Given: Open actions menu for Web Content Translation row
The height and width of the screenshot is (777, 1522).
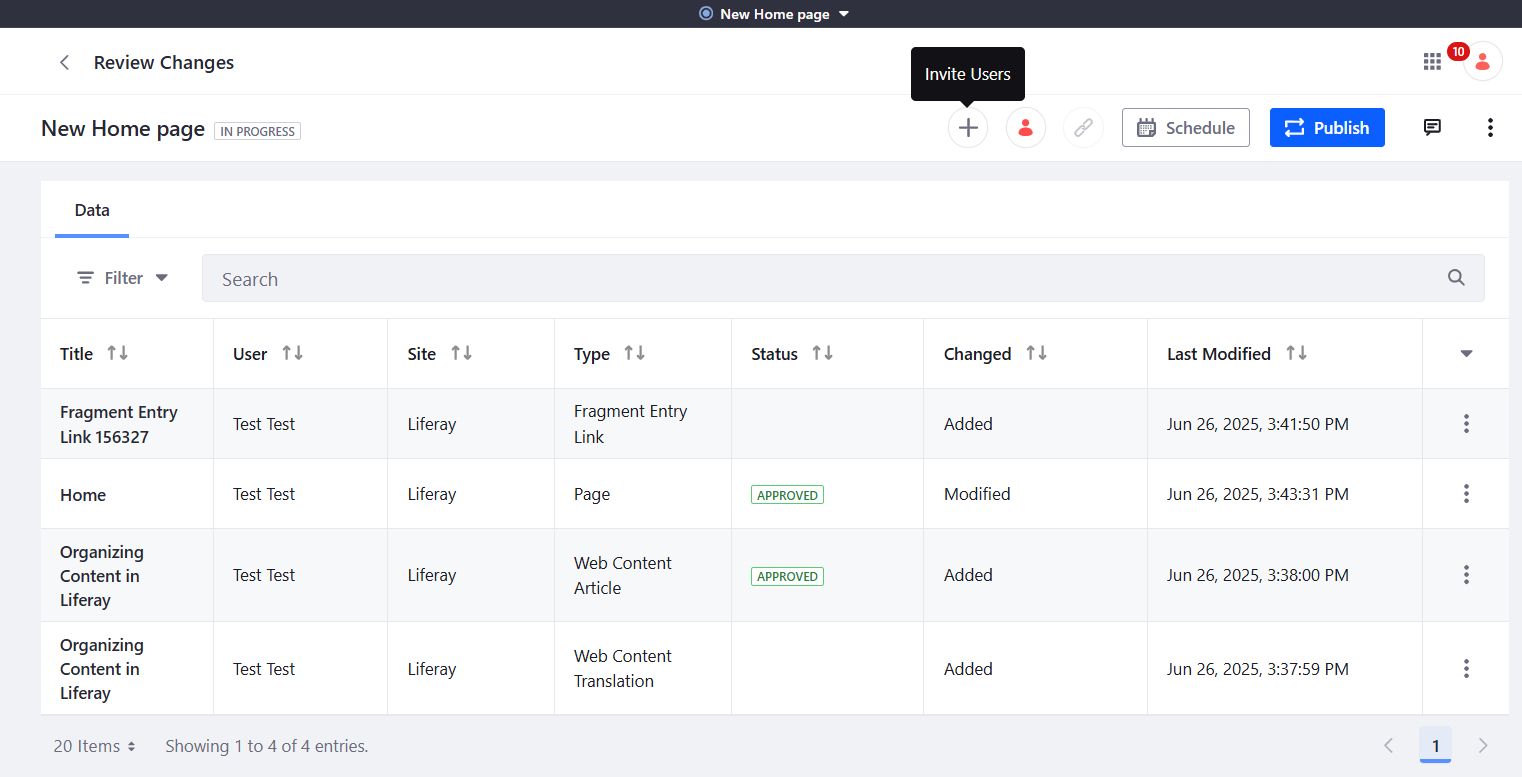Looking at the screenshot, I should pos(1466,669).
